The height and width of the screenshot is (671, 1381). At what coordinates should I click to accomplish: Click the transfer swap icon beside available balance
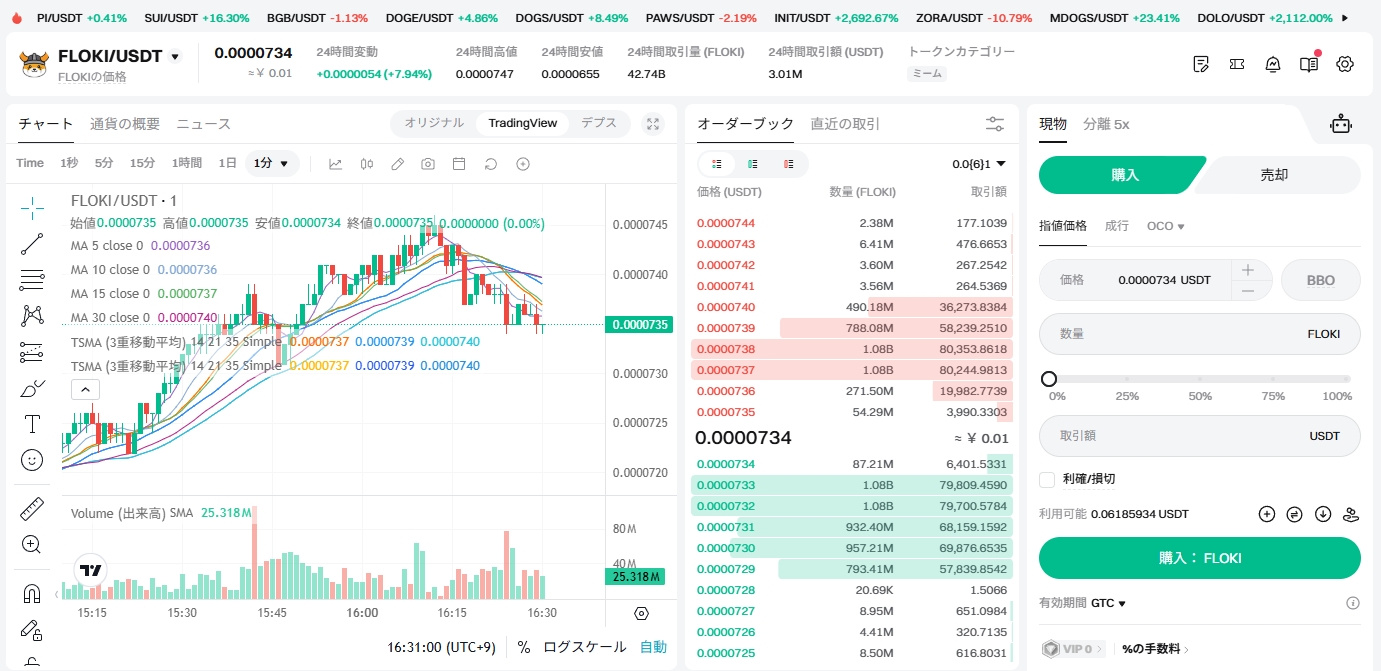coord(1295,514)
